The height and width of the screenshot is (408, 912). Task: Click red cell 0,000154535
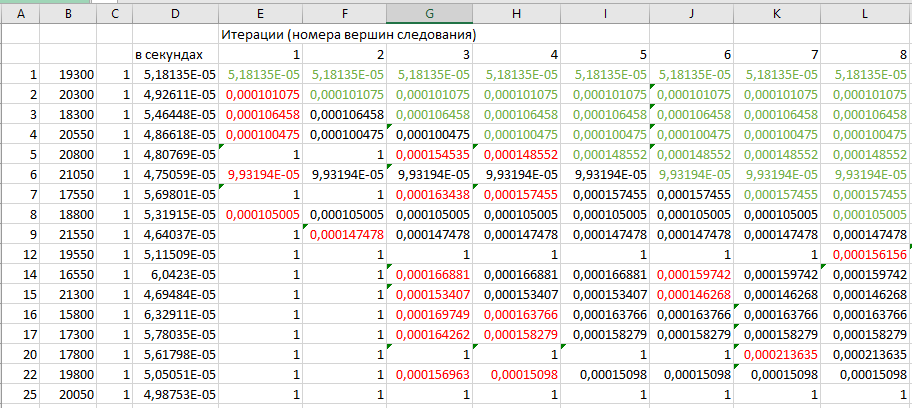429,154
